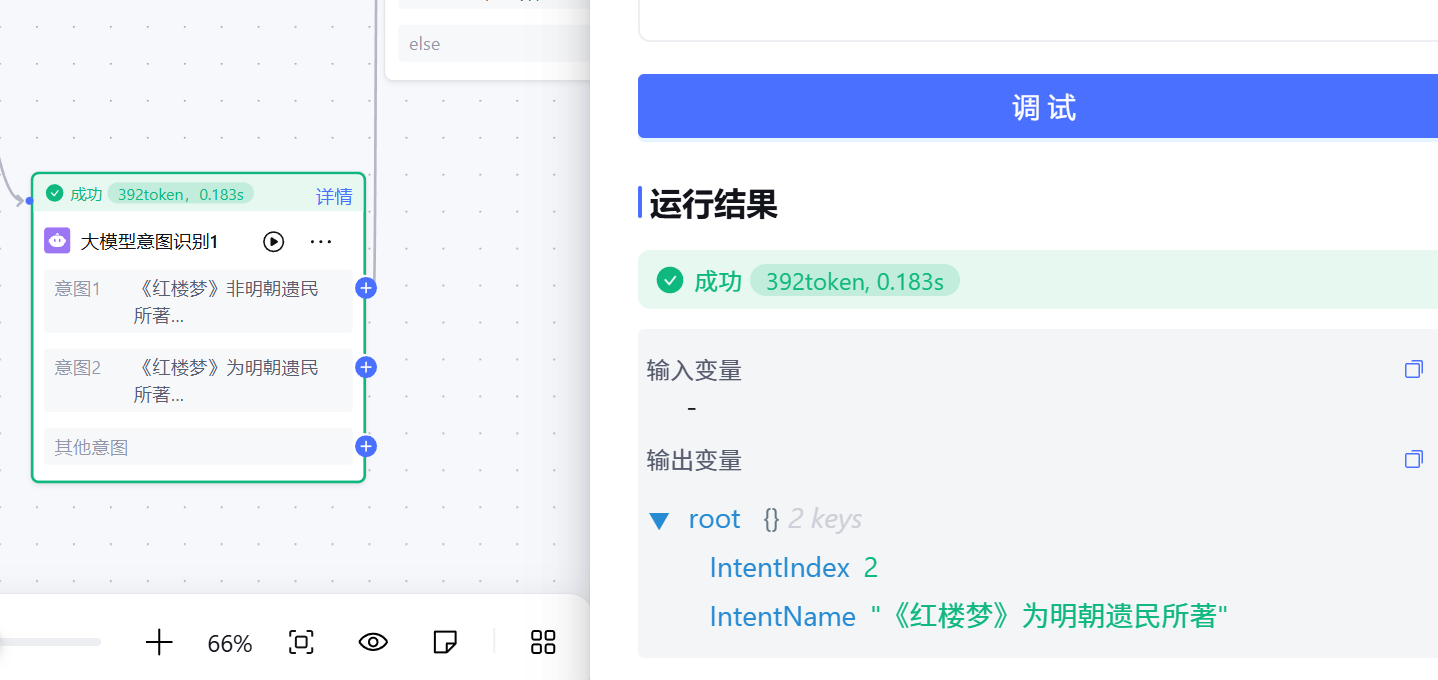Select the 意图1 row 《红楼梦》非明朝遗民所著
The width and height of the screenshot is (1438, 680).
pyautogui.click(x=199, y=301)
